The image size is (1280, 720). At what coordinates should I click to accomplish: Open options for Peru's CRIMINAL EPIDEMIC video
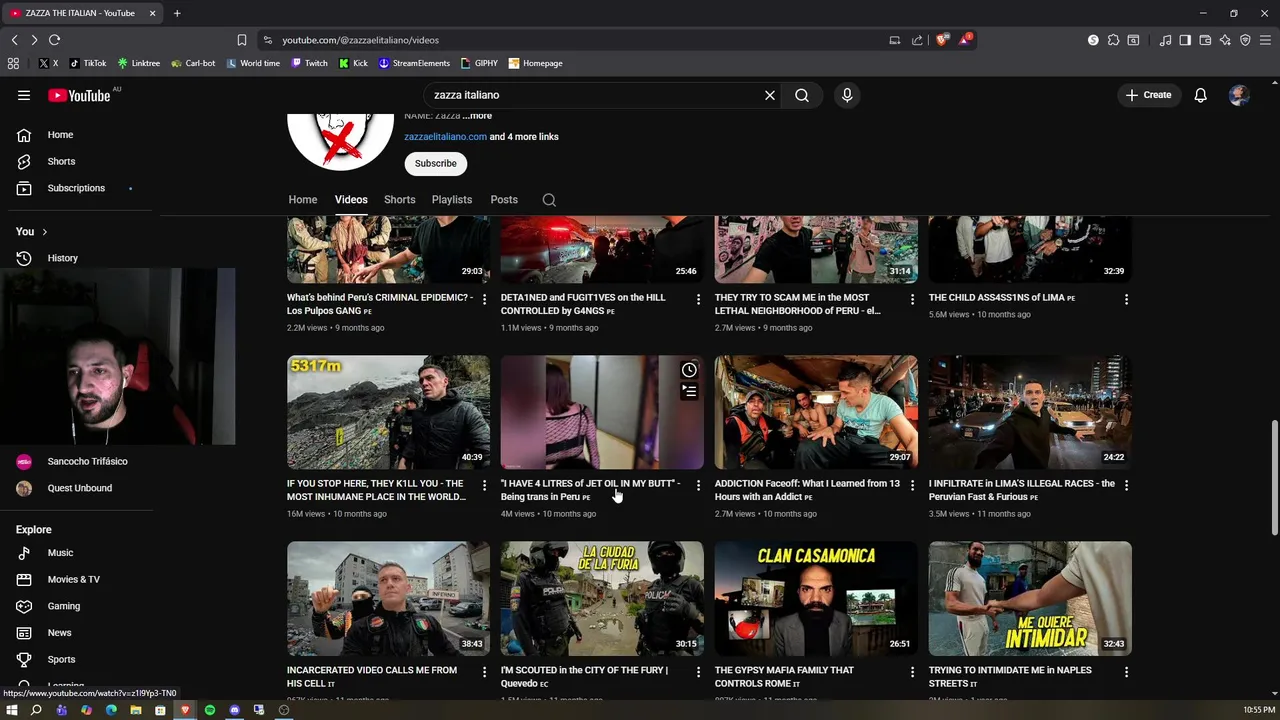tap(484, 299)
